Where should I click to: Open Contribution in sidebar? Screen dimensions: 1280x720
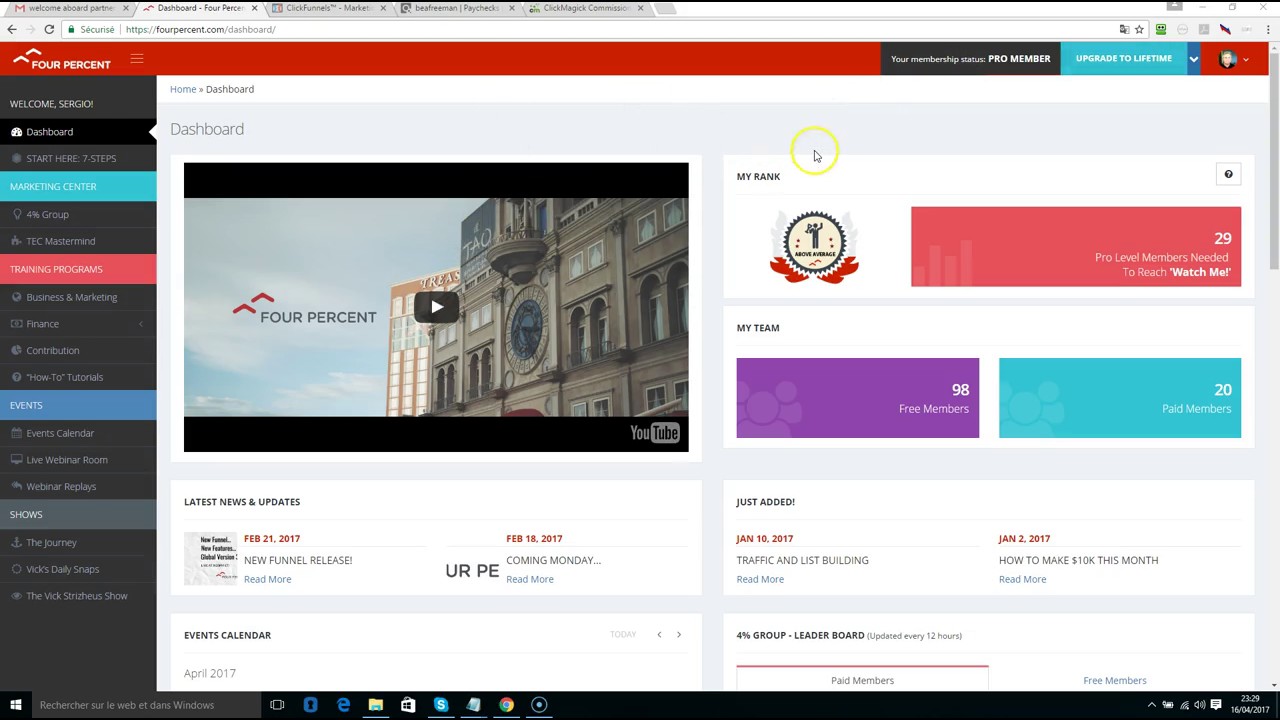coord(78,350)
